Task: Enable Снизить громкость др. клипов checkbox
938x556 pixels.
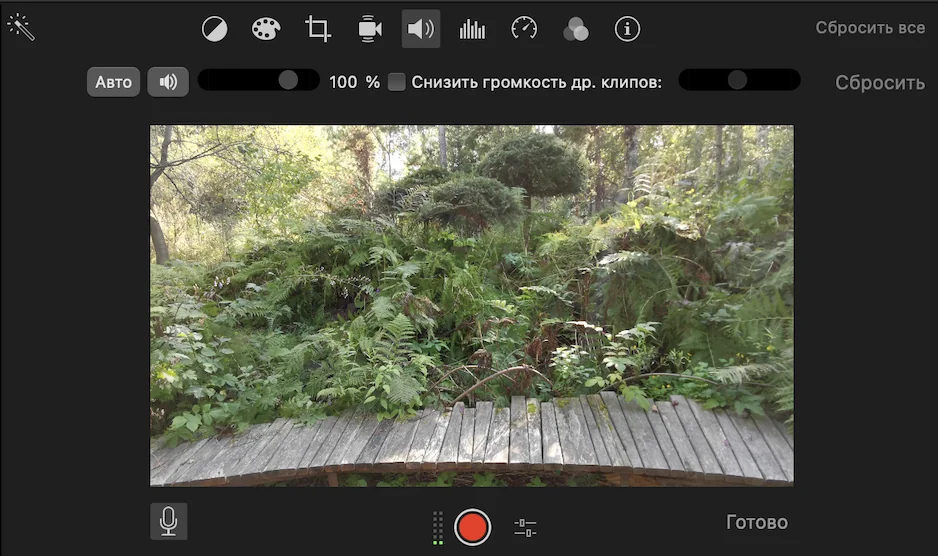Action: (396, 82)
